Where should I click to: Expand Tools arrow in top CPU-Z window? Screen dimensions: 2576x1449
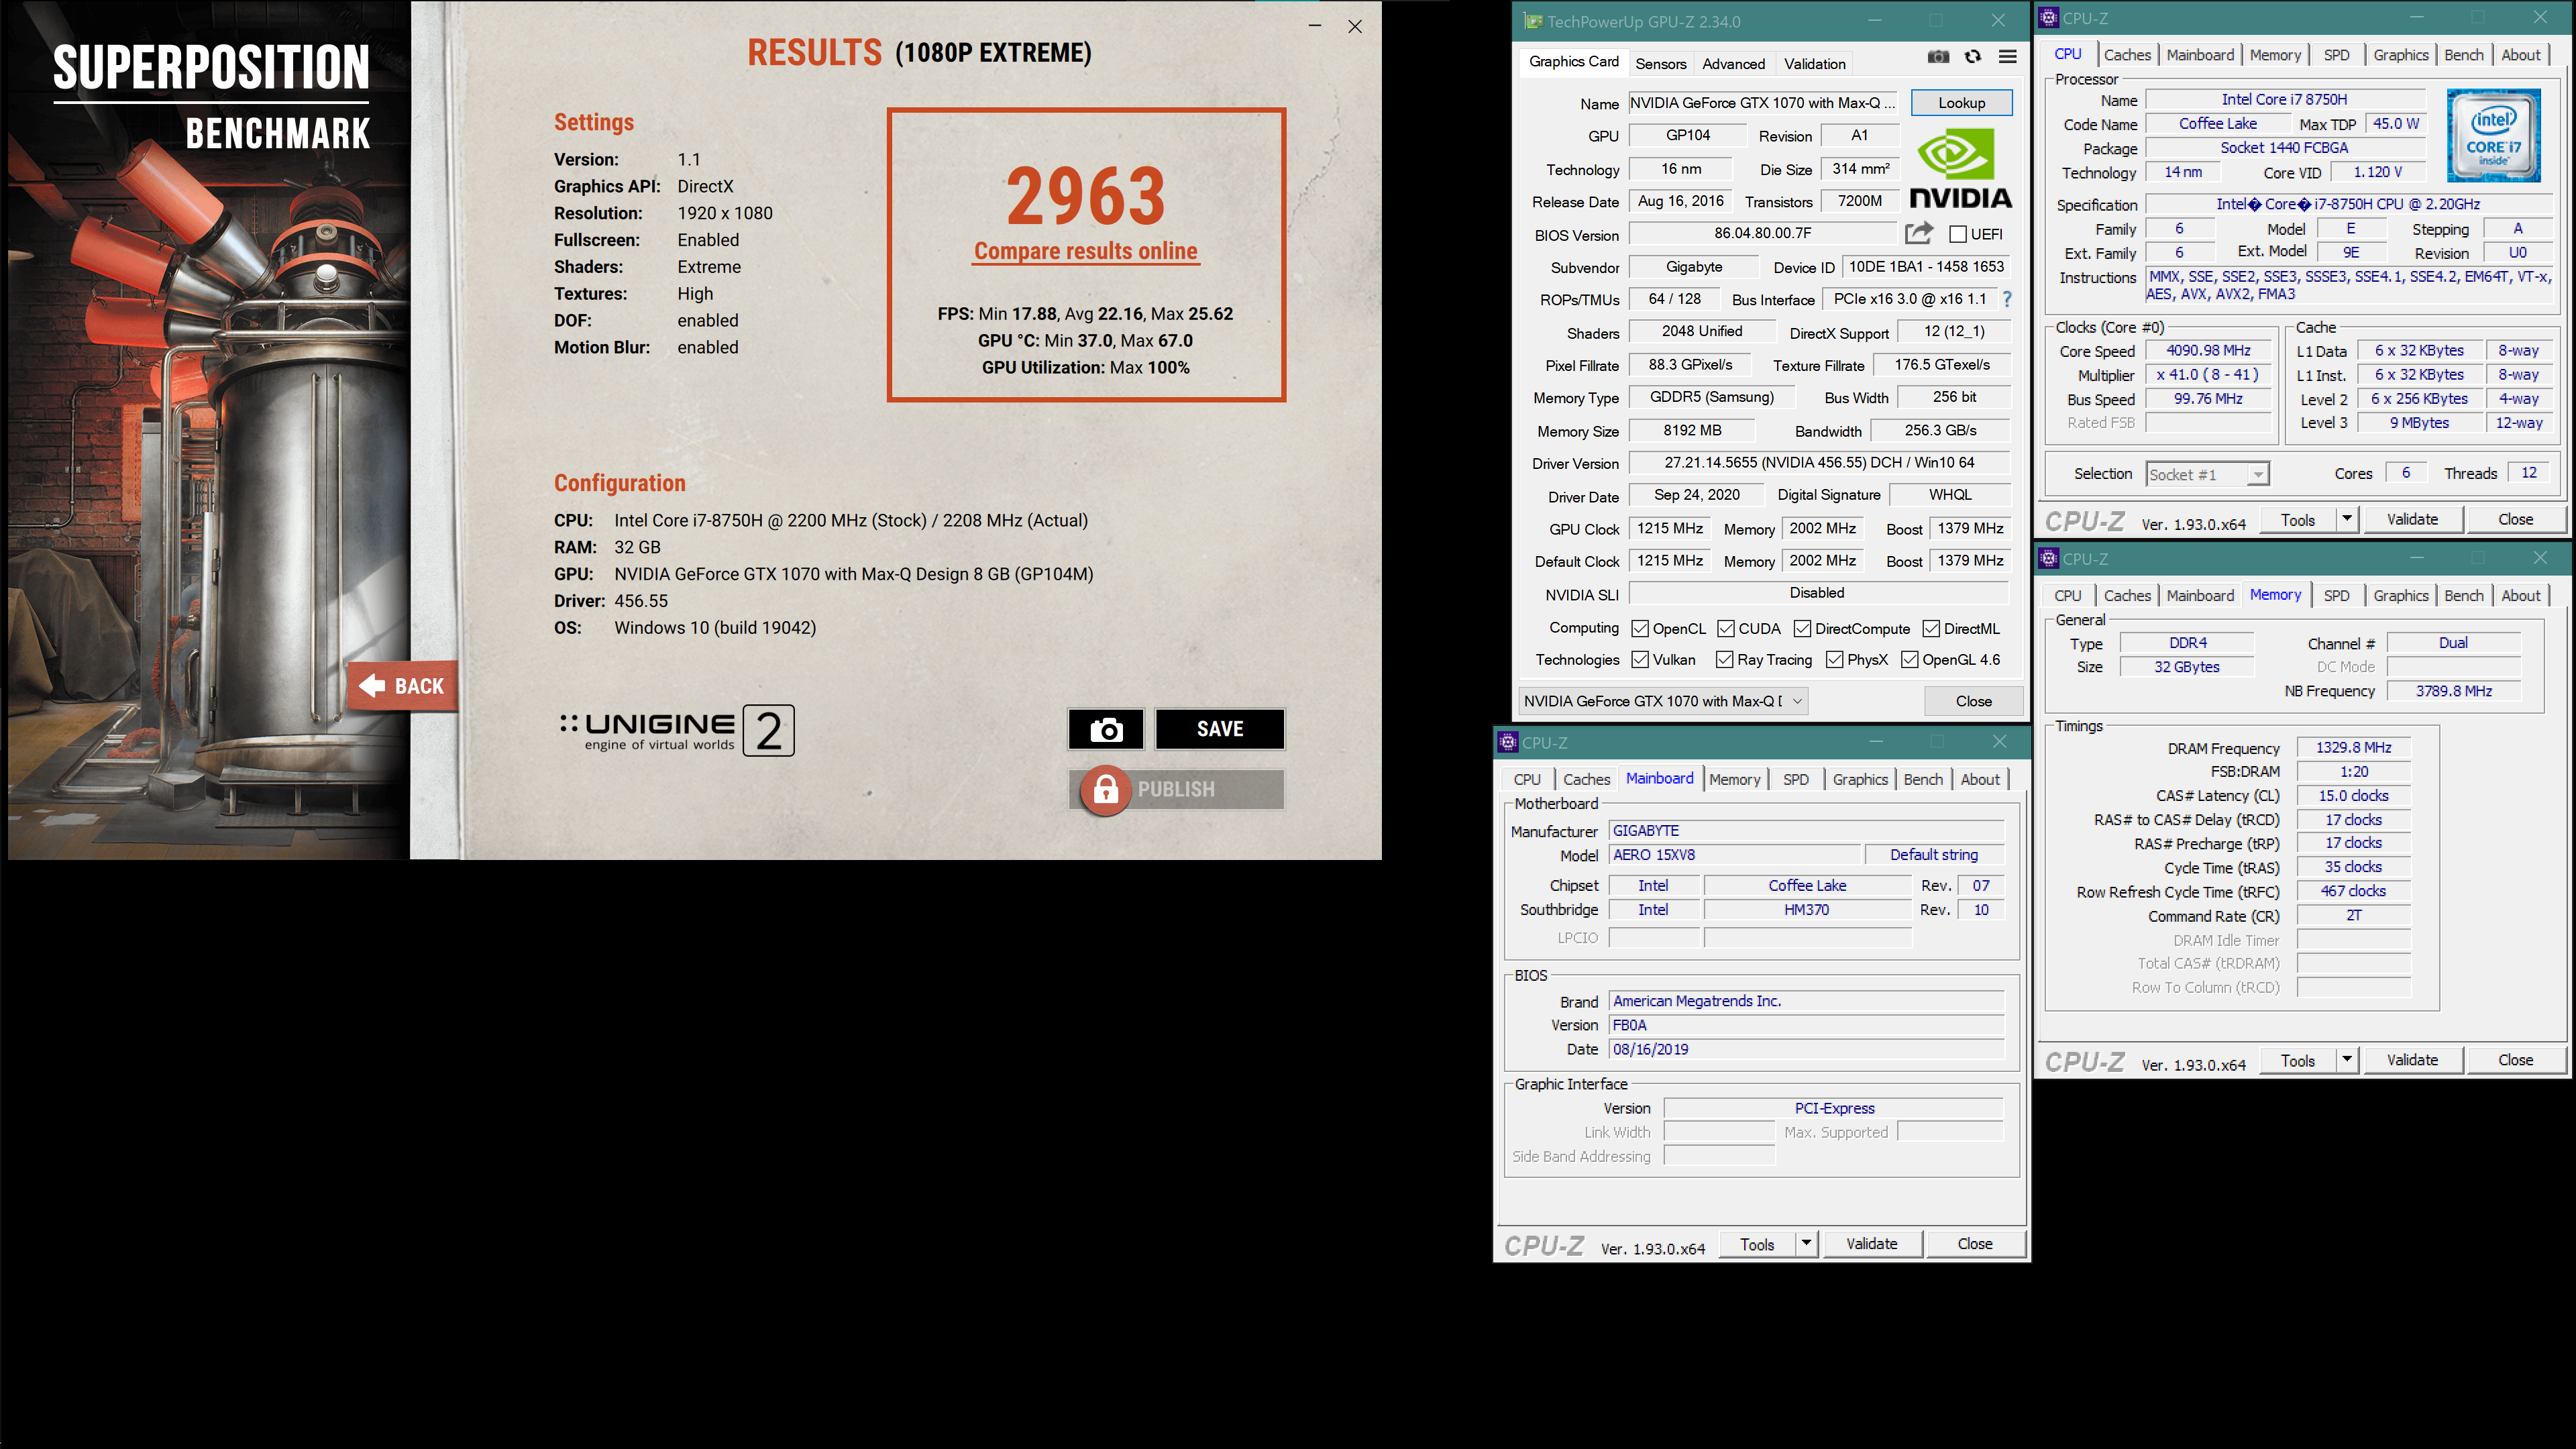coord(2346,519)
